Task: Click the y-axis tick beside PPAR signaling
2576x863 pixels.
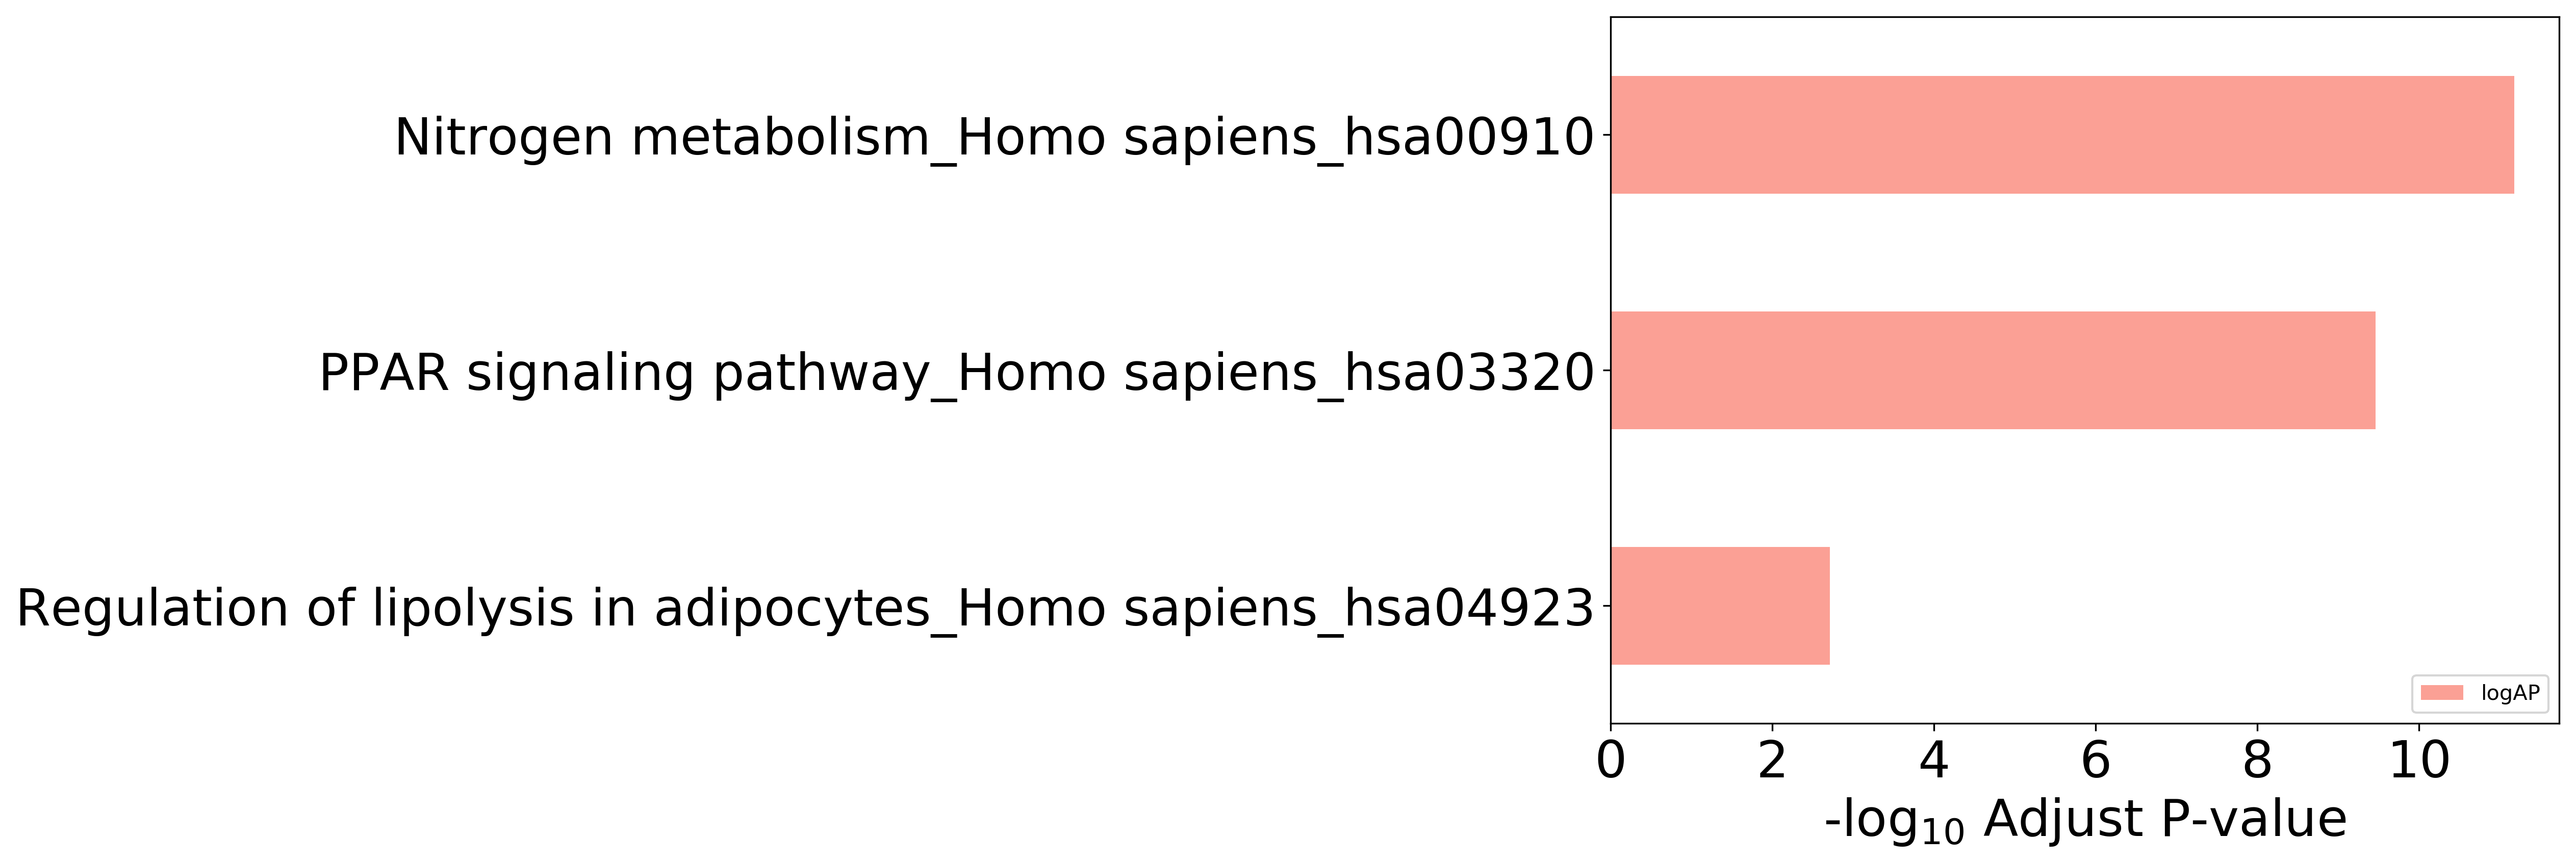Action: tap(1606, 370)
